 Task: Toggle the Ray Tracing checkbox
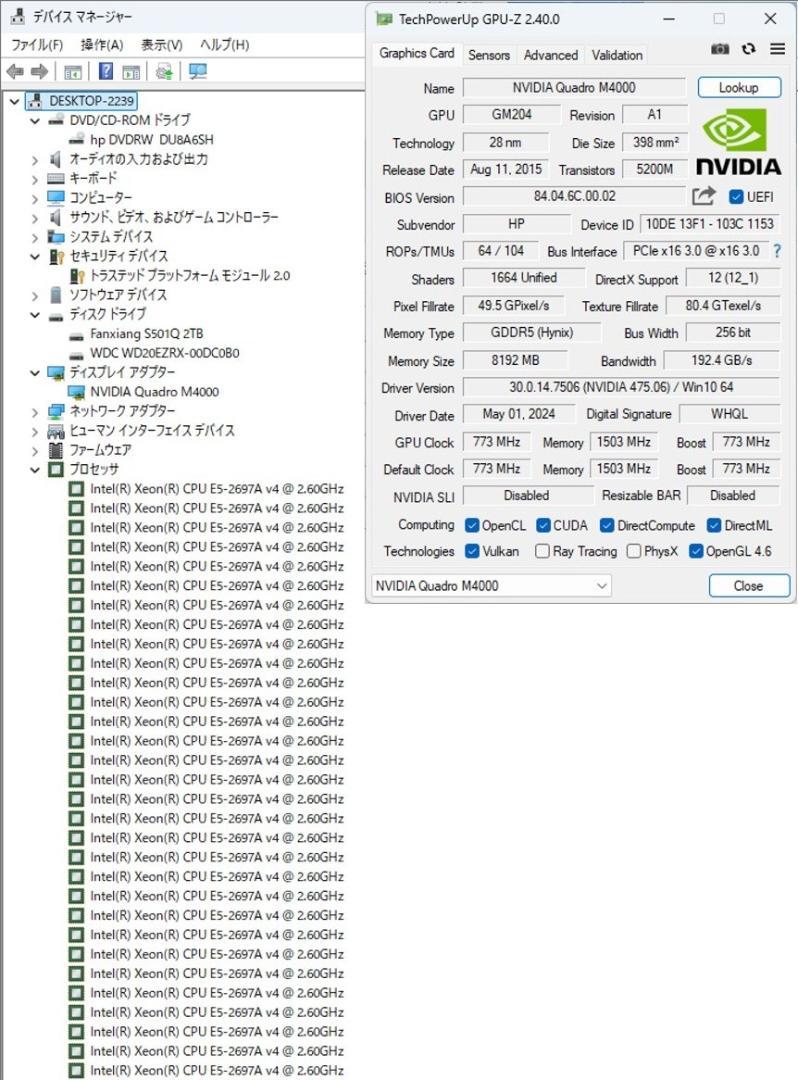click(543, 551)
